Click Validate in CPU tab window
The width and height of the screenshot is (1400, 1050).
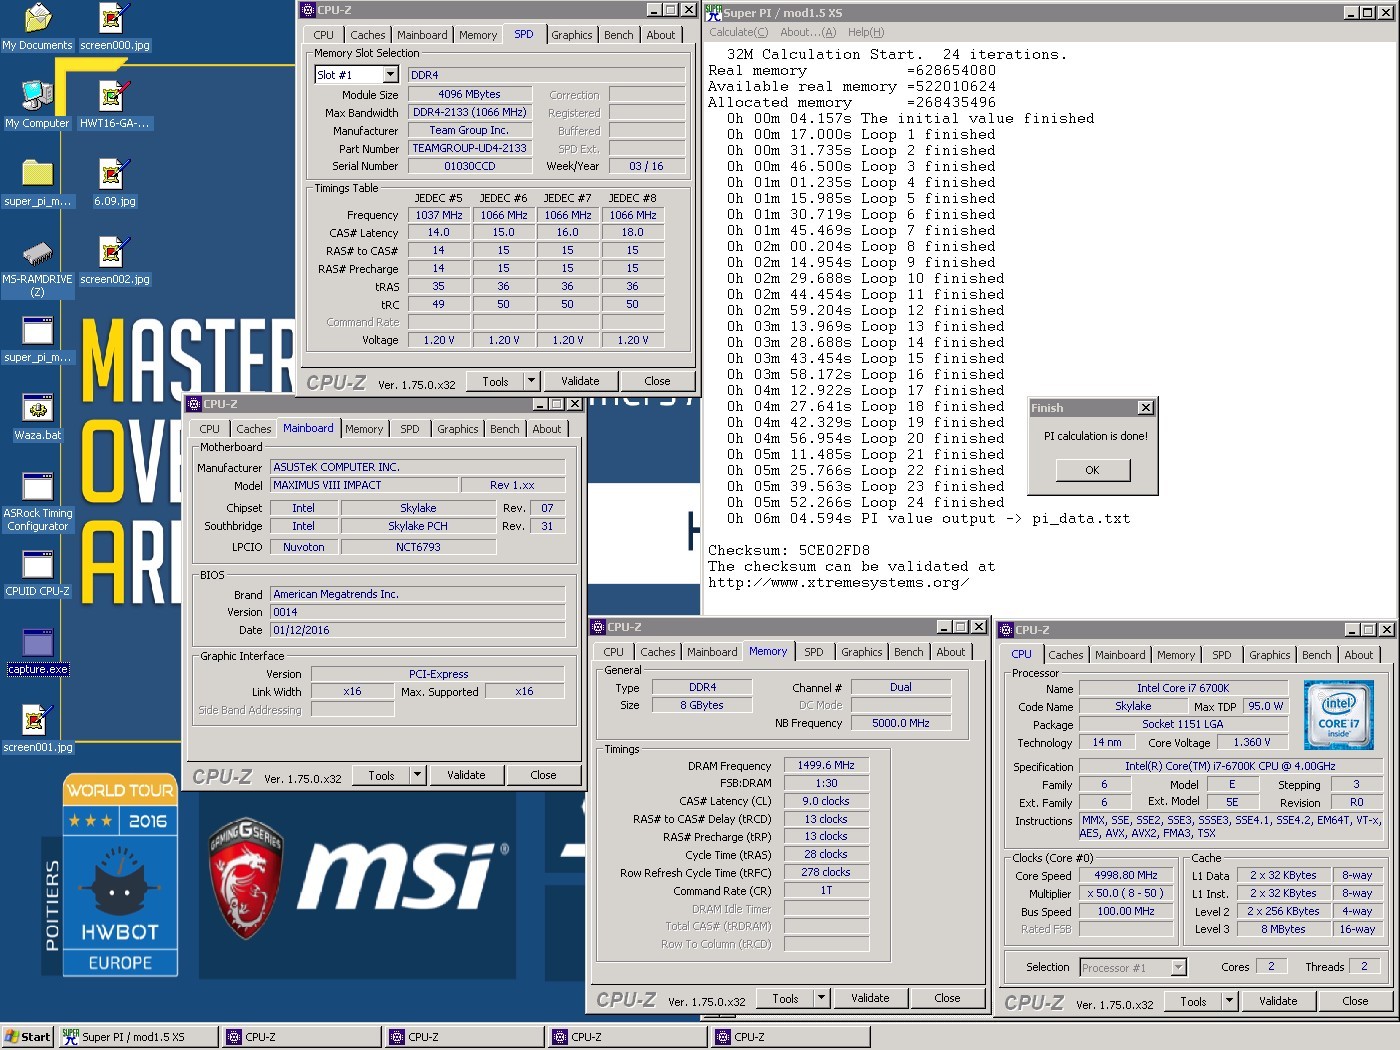tap(1278, 1001)
